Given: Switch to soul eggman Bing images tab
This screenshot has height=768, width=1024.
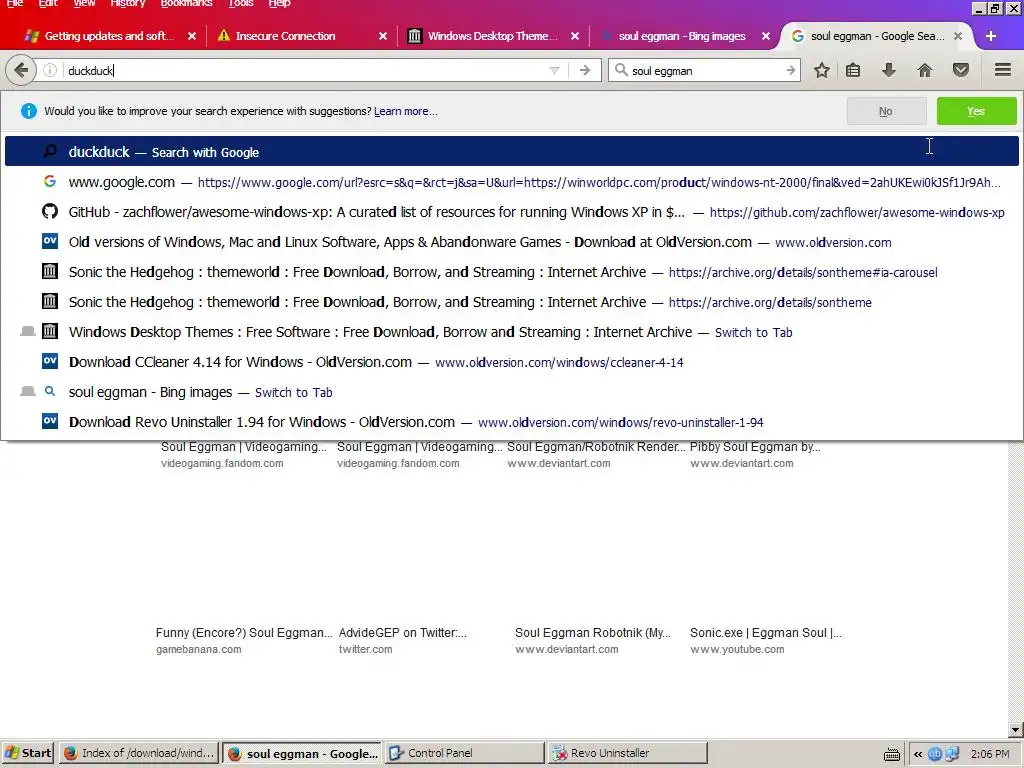Looking at the screenshot, I should (681, 36).
